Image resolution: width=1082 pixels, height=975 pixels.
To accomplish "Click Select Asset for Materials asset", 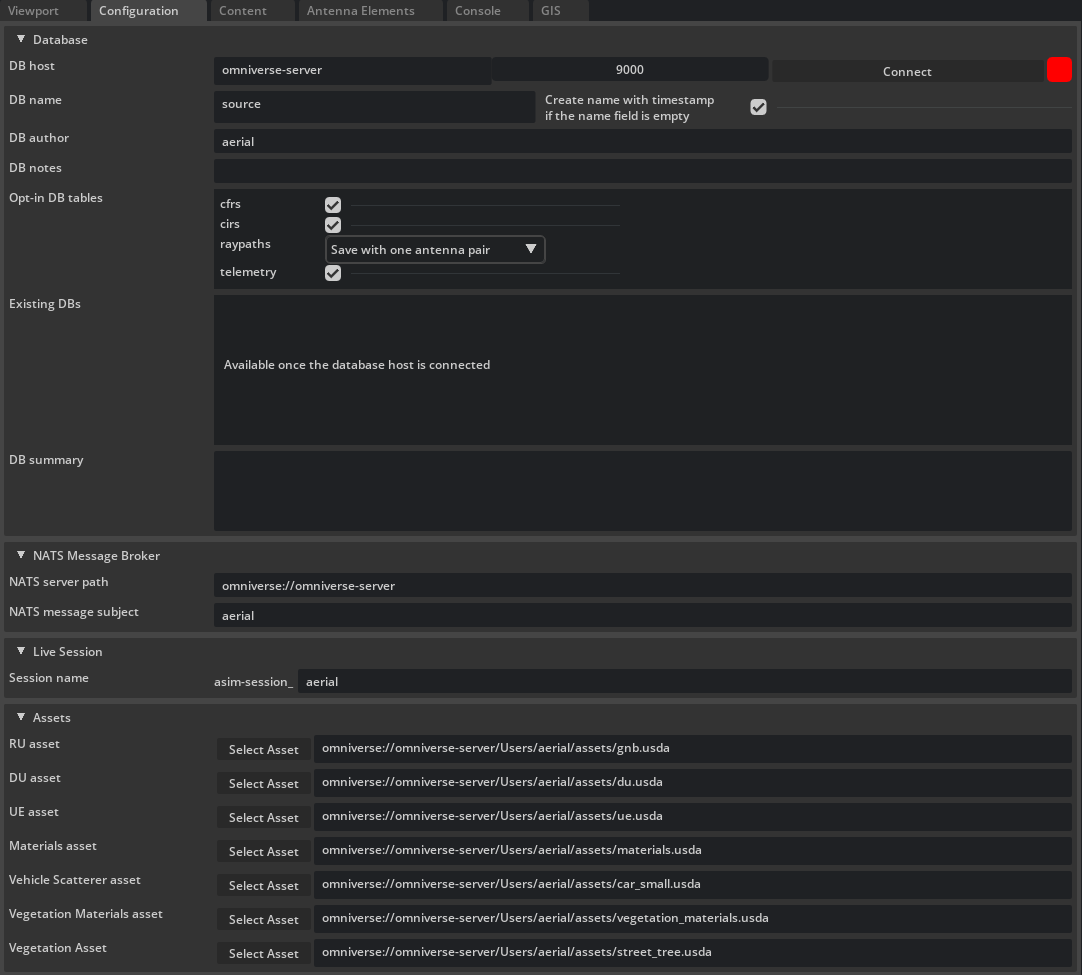I will coord(264,851).
